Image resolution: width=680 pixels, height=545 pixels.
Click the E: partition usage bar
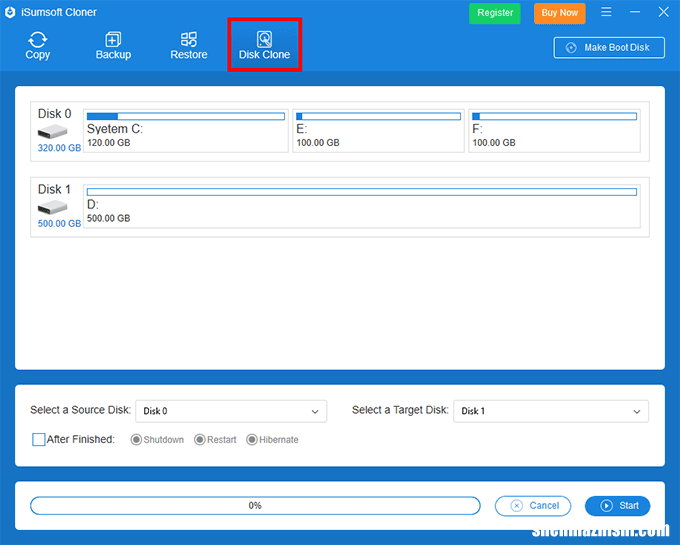coord(378,116)
